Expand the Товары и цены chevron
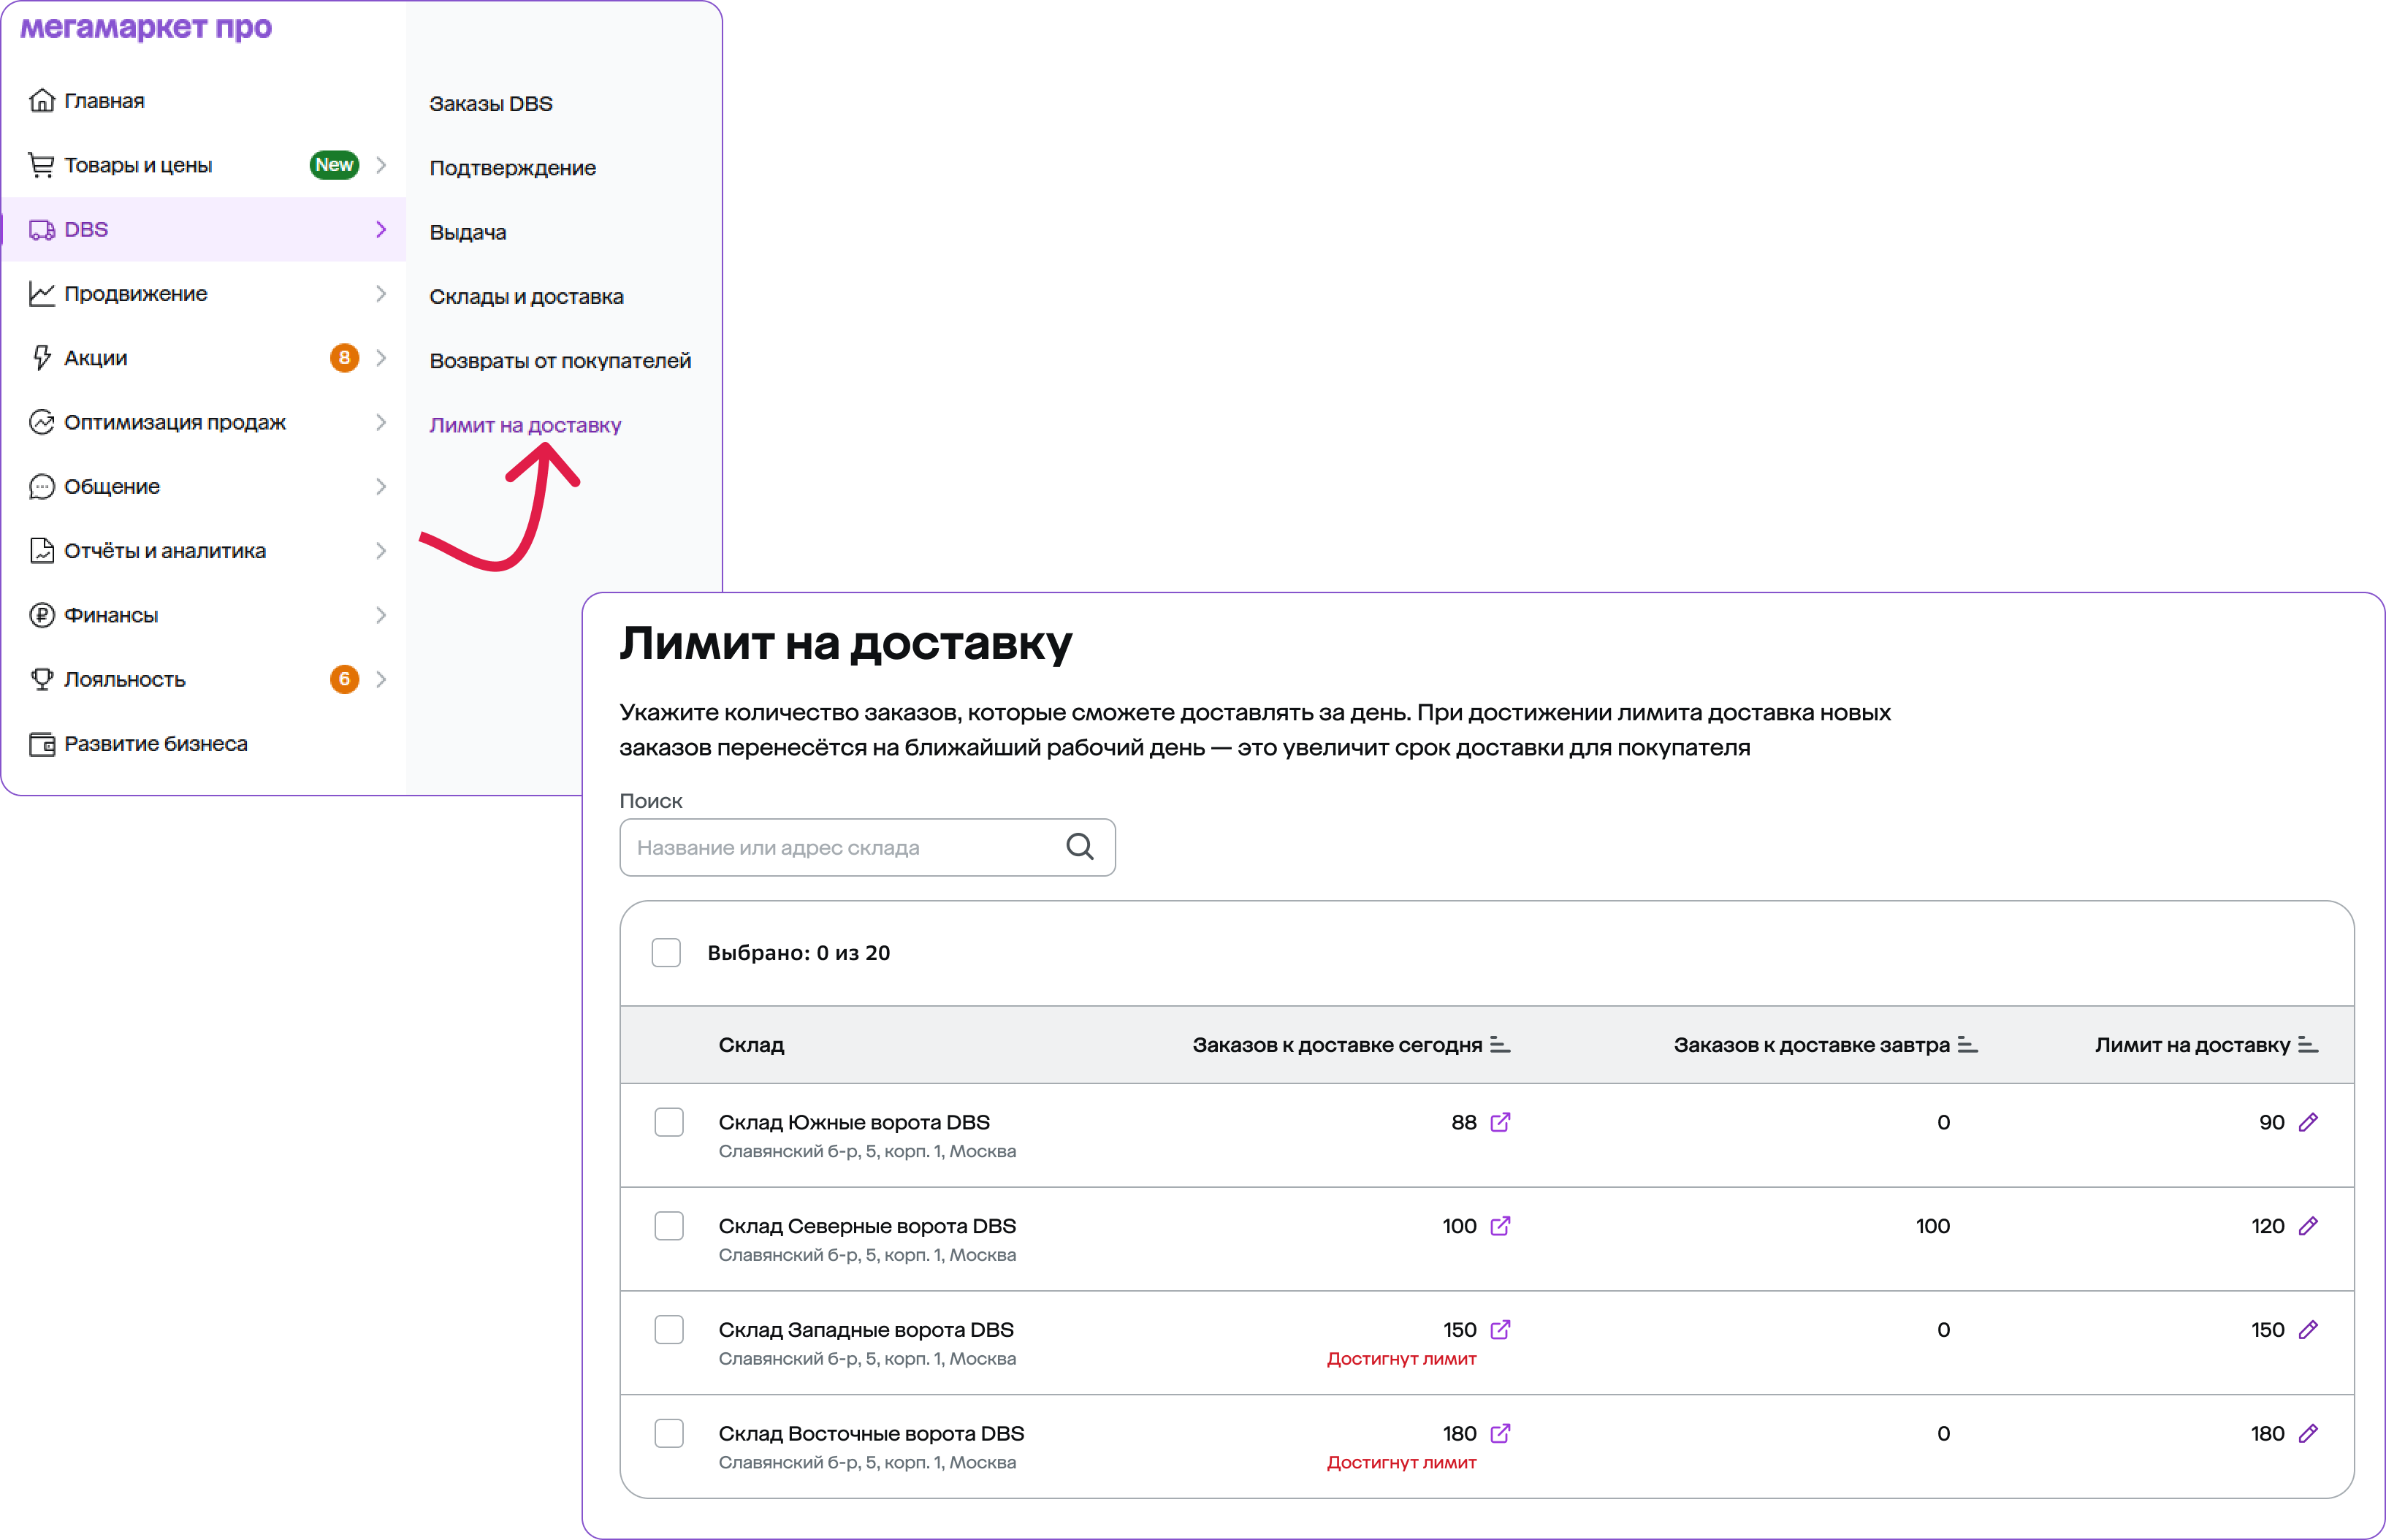This screenshot has width=2386, height=1540. (x=381, y=165)
